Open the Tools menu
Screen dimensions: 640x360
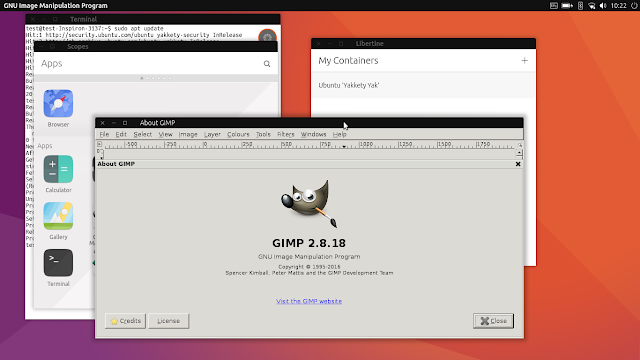coord(263,134)
